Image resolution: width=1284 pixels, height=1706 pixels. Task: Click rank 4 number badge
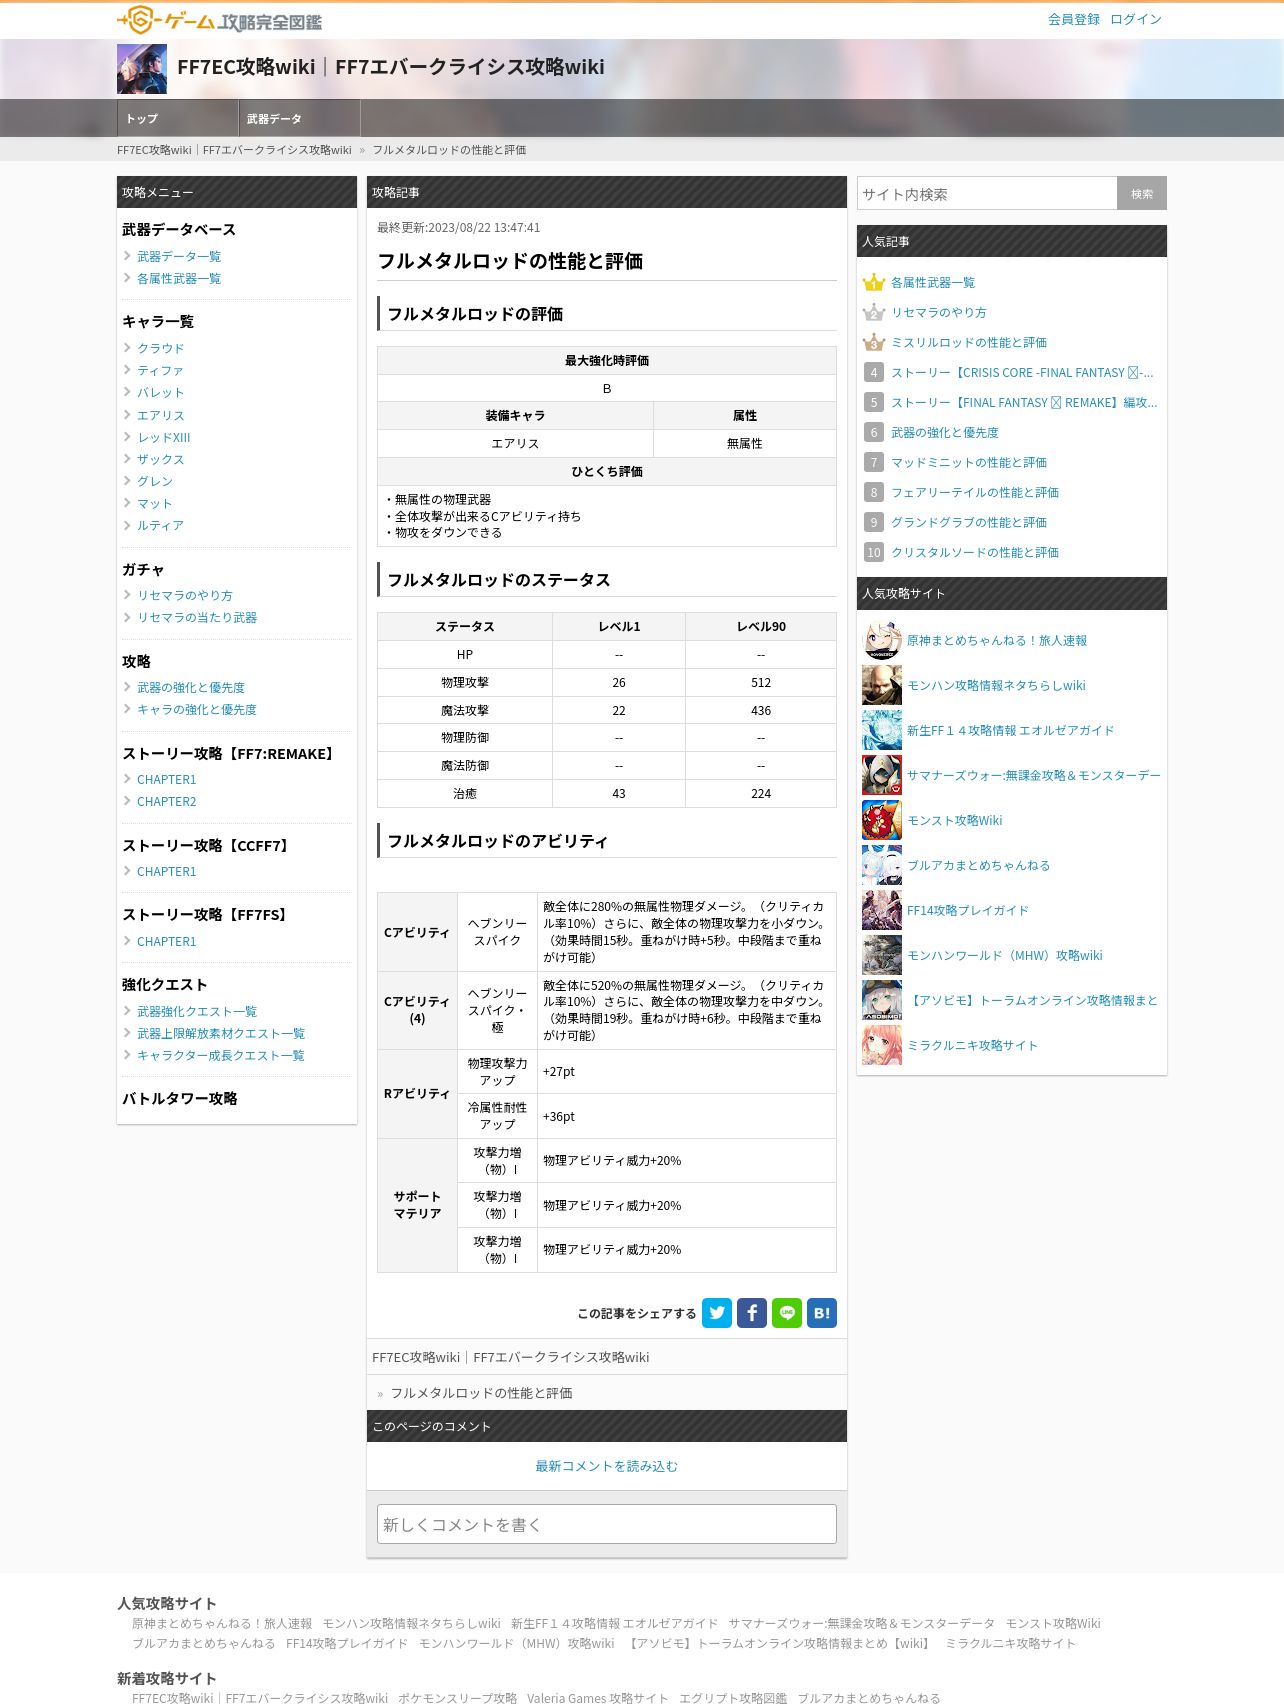[x=874, y=373]
